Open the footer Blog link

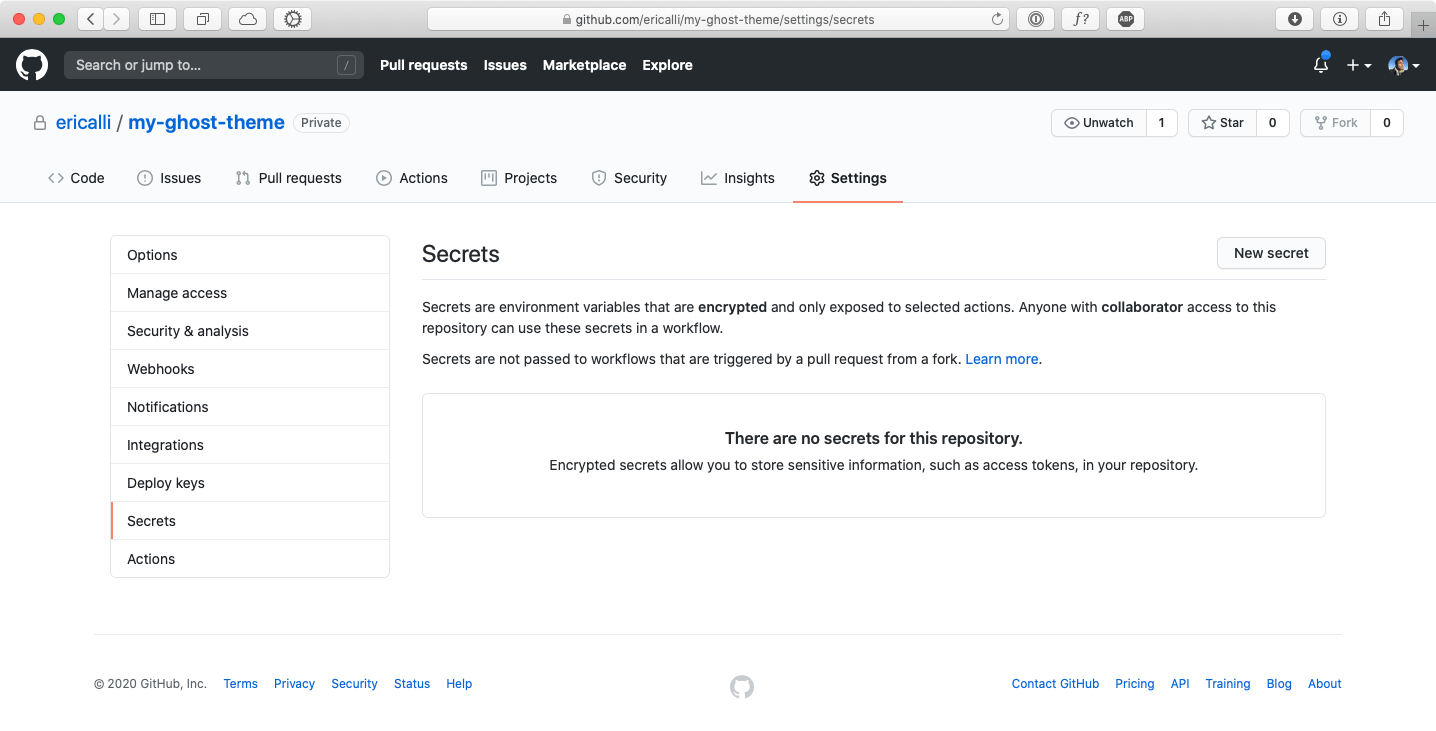click(1279, 684)
